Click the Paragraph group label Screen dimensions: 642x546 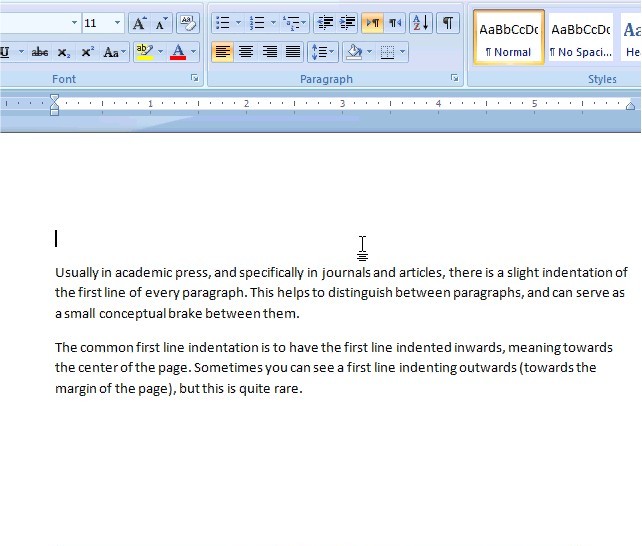(x=326, y=79)
